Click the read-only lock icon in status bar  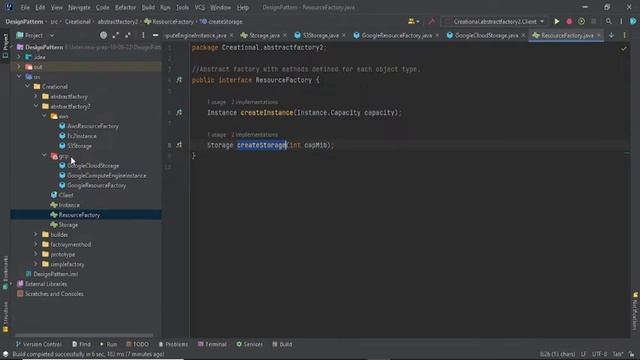pos(631,354)
